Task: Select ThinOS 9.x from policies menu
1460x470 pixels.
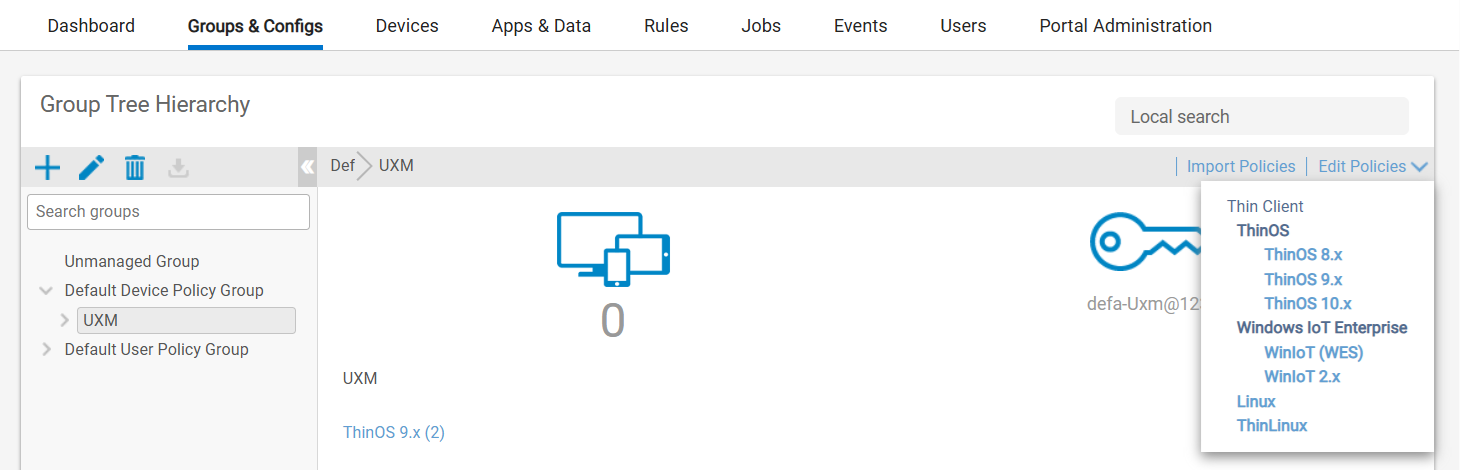Action: click(1302, 279)
